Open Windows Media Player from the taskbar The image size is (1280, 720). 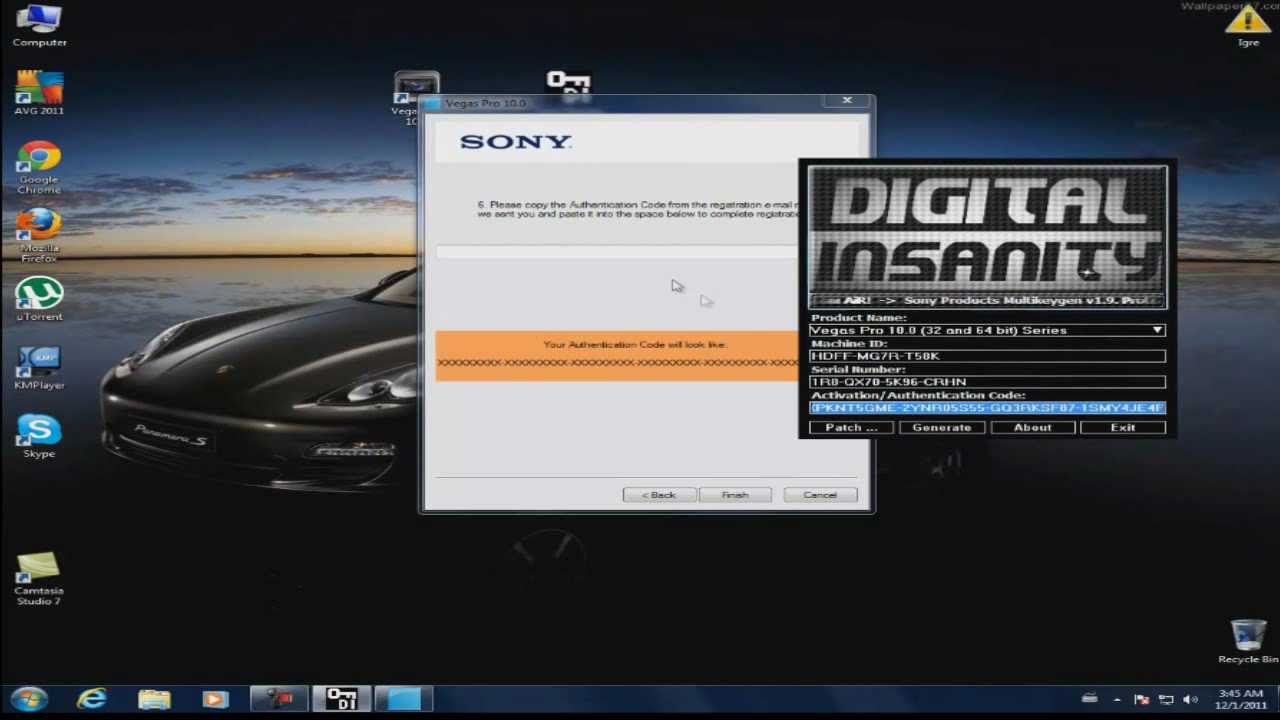pos(215,699)
